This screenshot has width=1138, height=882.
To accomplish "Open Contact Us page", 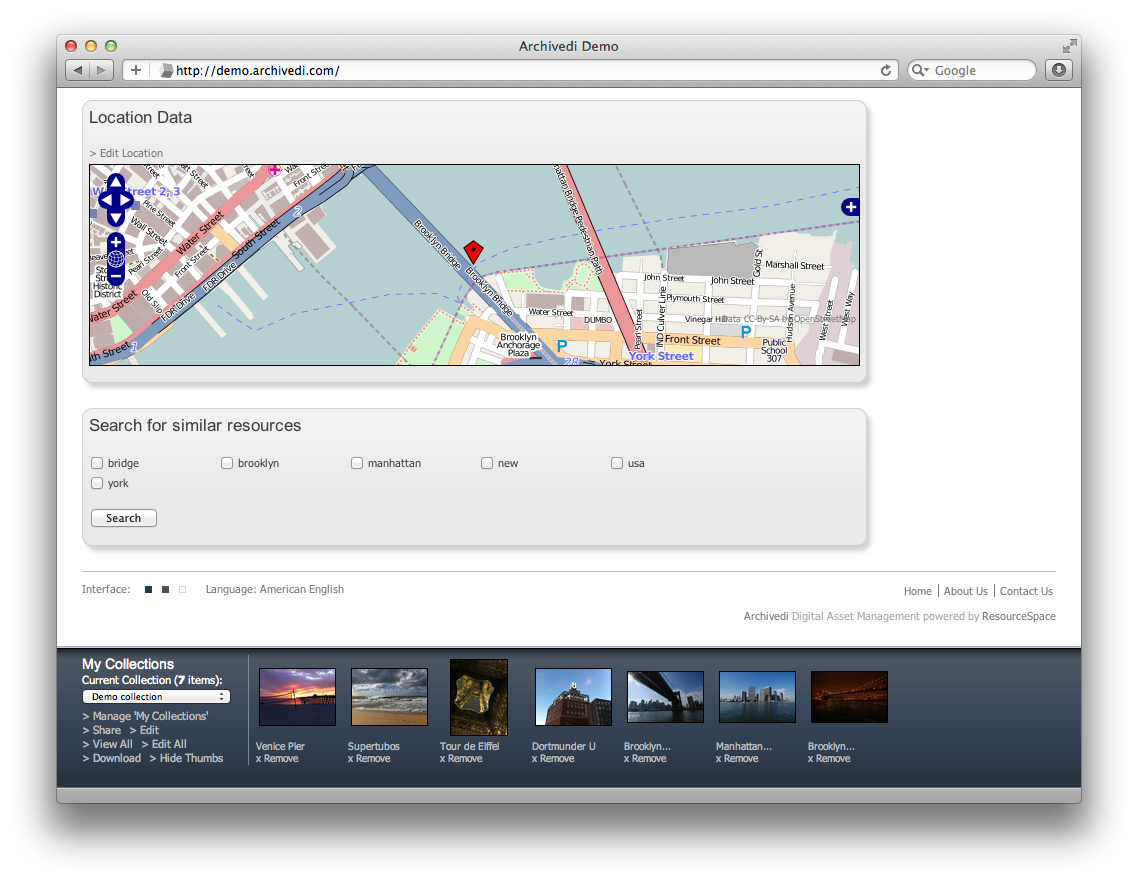I will click(1026, 592).
